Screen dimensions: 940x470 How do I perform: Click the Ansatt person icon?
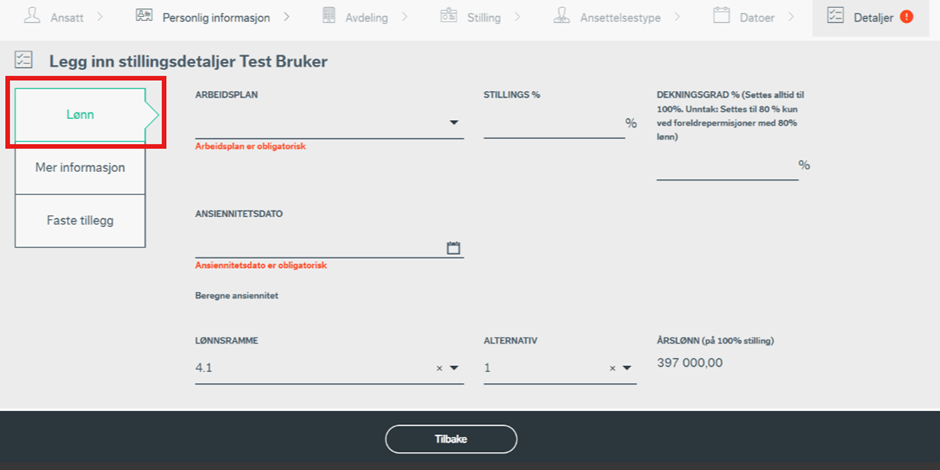(33, 17)
